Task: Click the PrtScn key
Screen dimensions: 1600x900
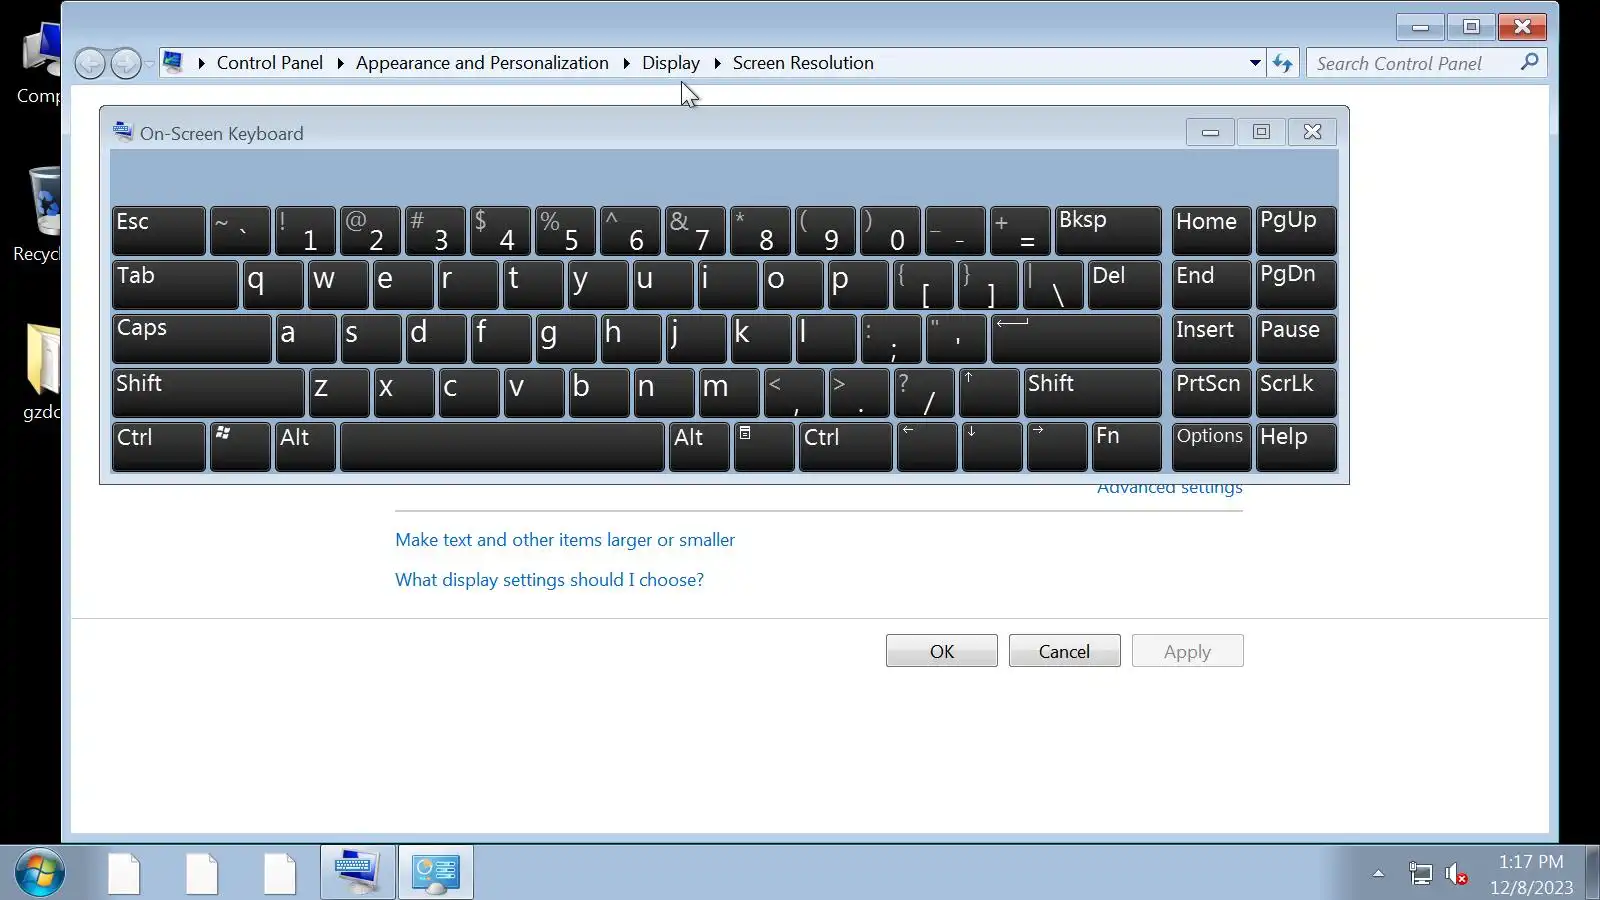Action: point(1211,392)
